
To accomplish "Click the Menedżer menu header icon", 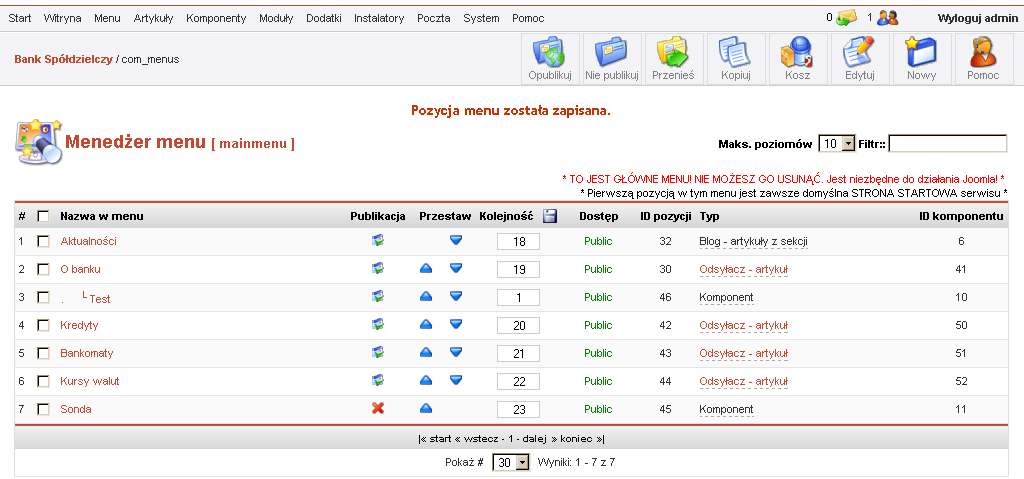I will (x=39, y=141).
